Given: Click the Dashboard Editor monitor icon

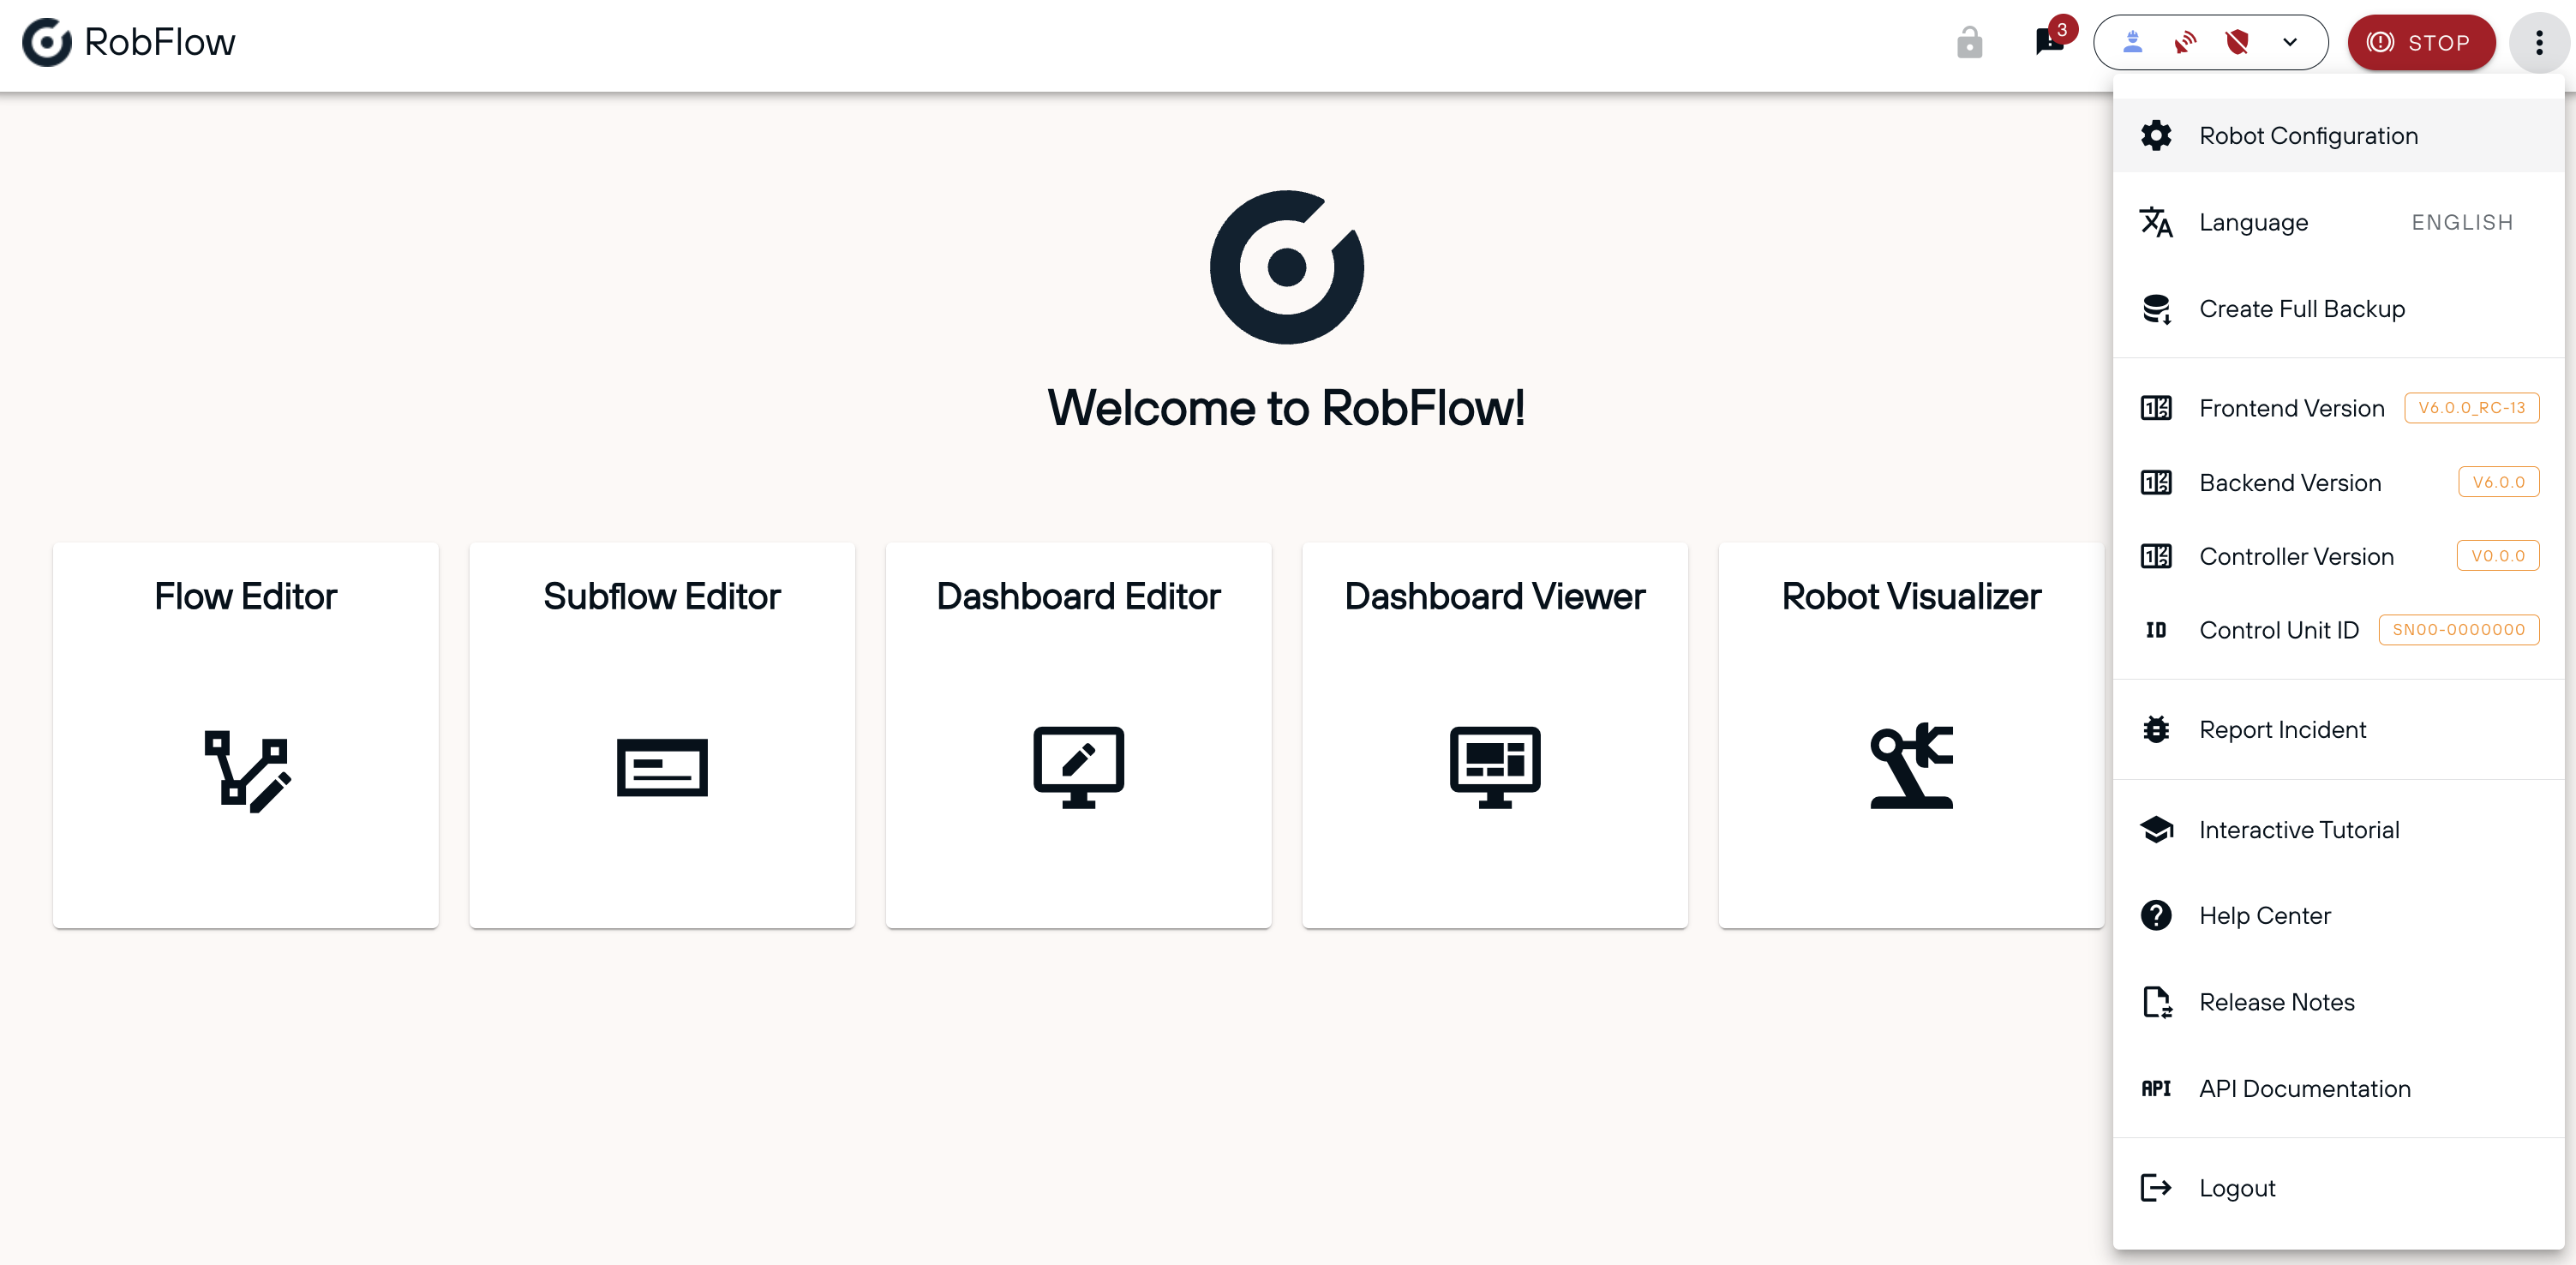Looking at the screenshot, I should [x=1078, y=767].
